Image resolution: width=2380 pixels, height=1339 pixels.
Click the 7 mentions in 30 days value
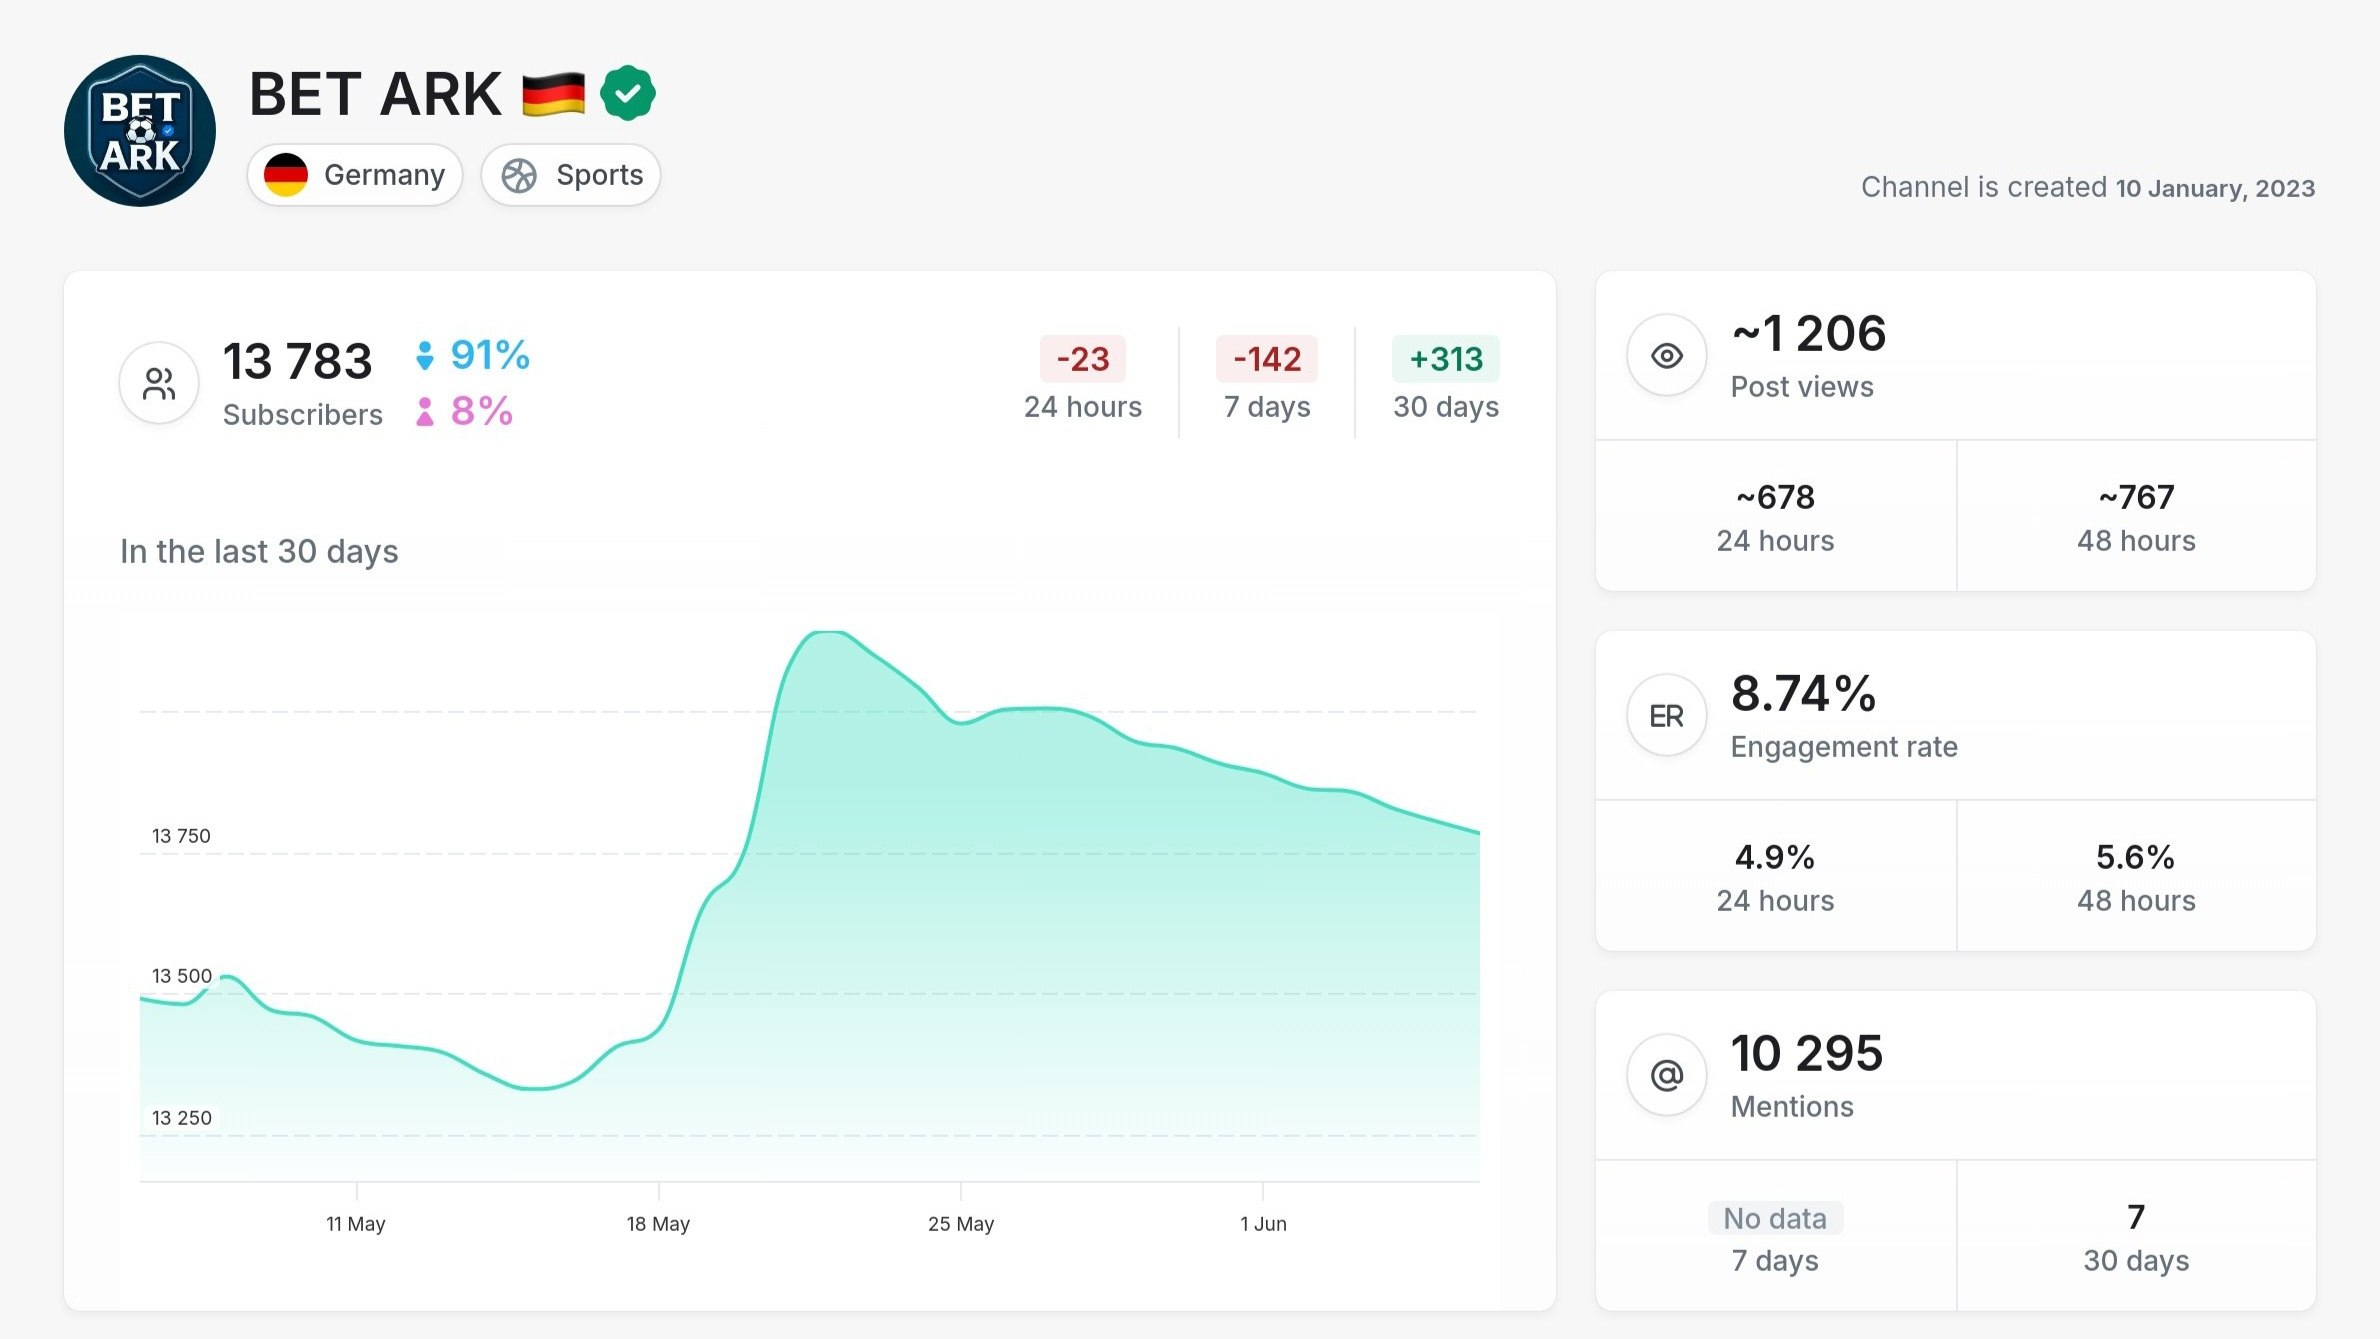[2136, 1217]
